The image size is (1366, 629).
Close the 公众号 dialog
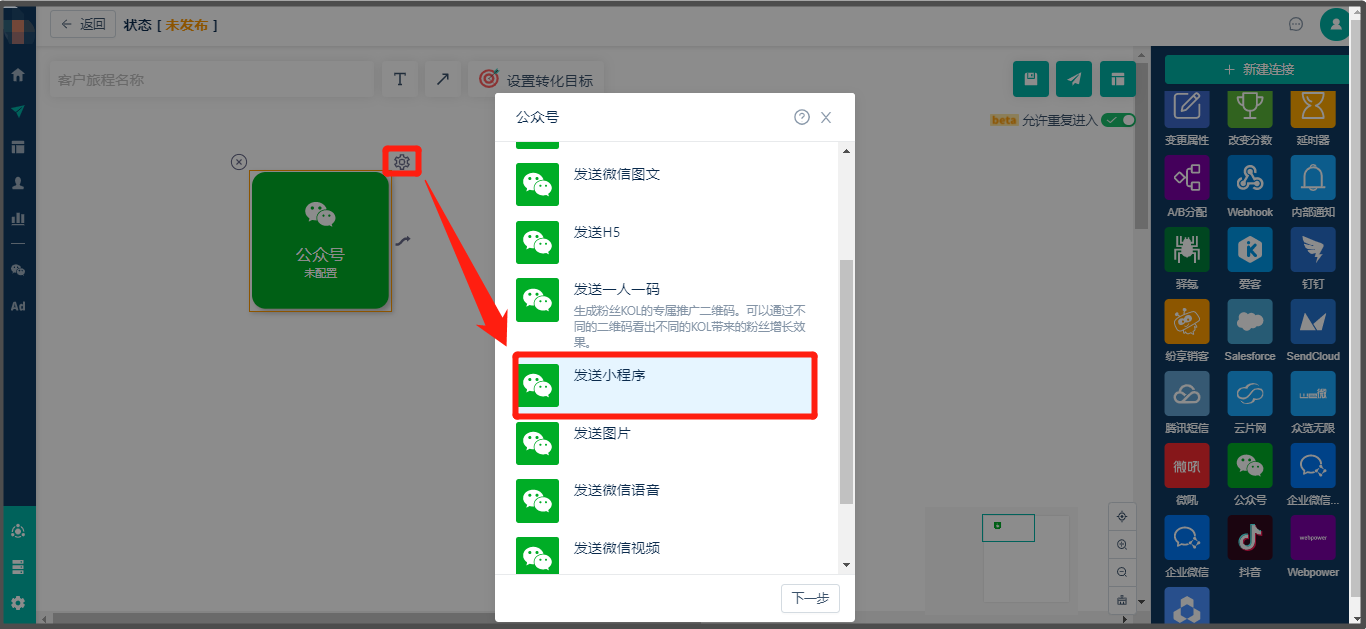tap(826, 117)
